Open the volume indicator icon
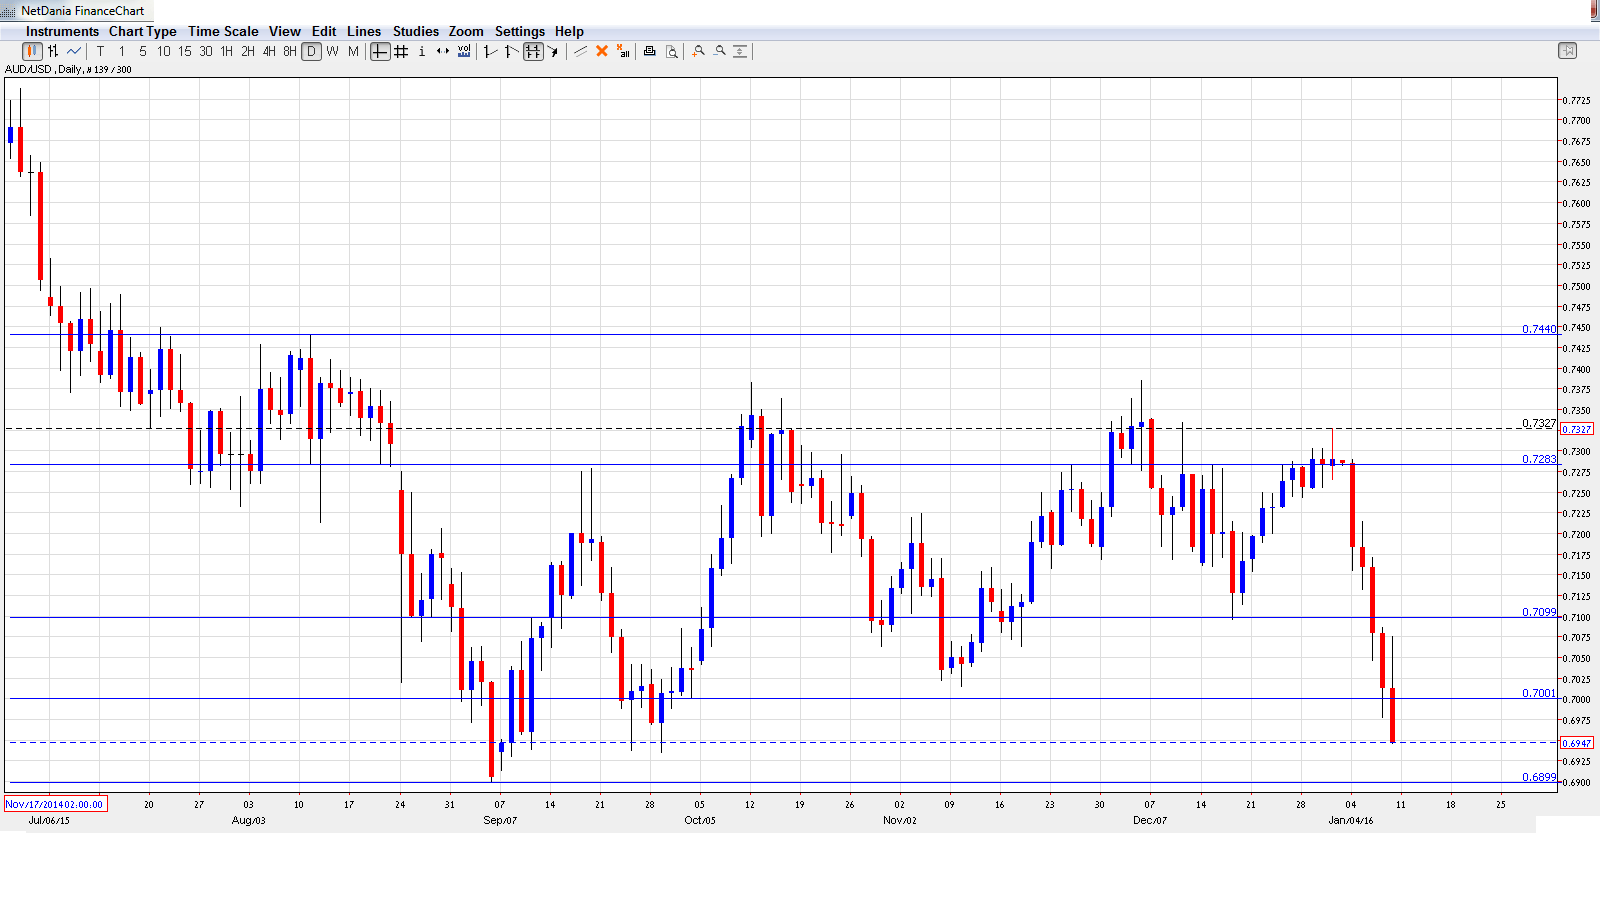 463,51
